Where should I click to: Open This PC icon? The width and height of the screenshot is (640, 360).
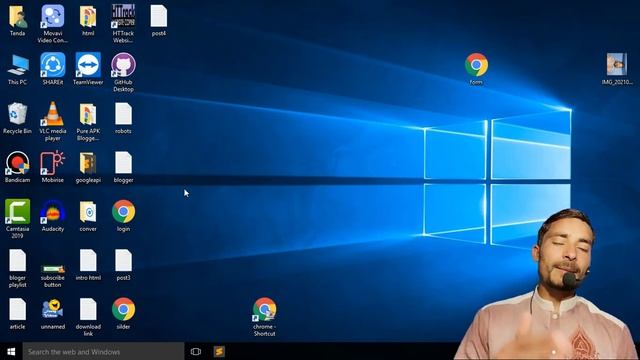(18, 65)
